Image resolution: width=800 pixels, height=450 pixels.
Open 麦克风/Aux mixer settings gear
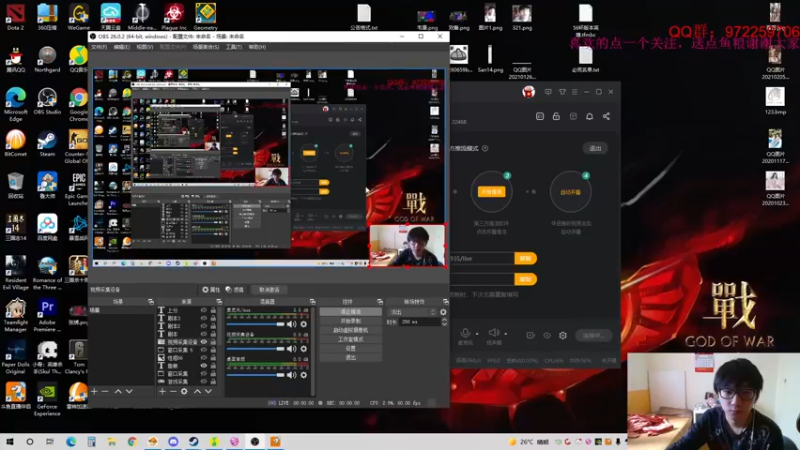pyautogui.click(x=304, y=324)
